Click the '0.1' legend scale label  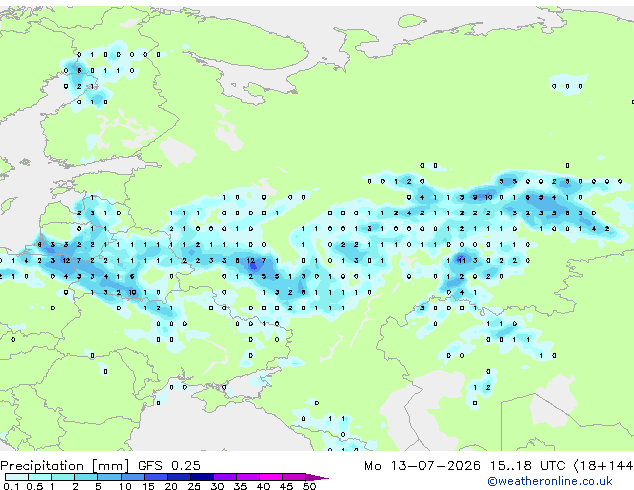tap(11, 486)
